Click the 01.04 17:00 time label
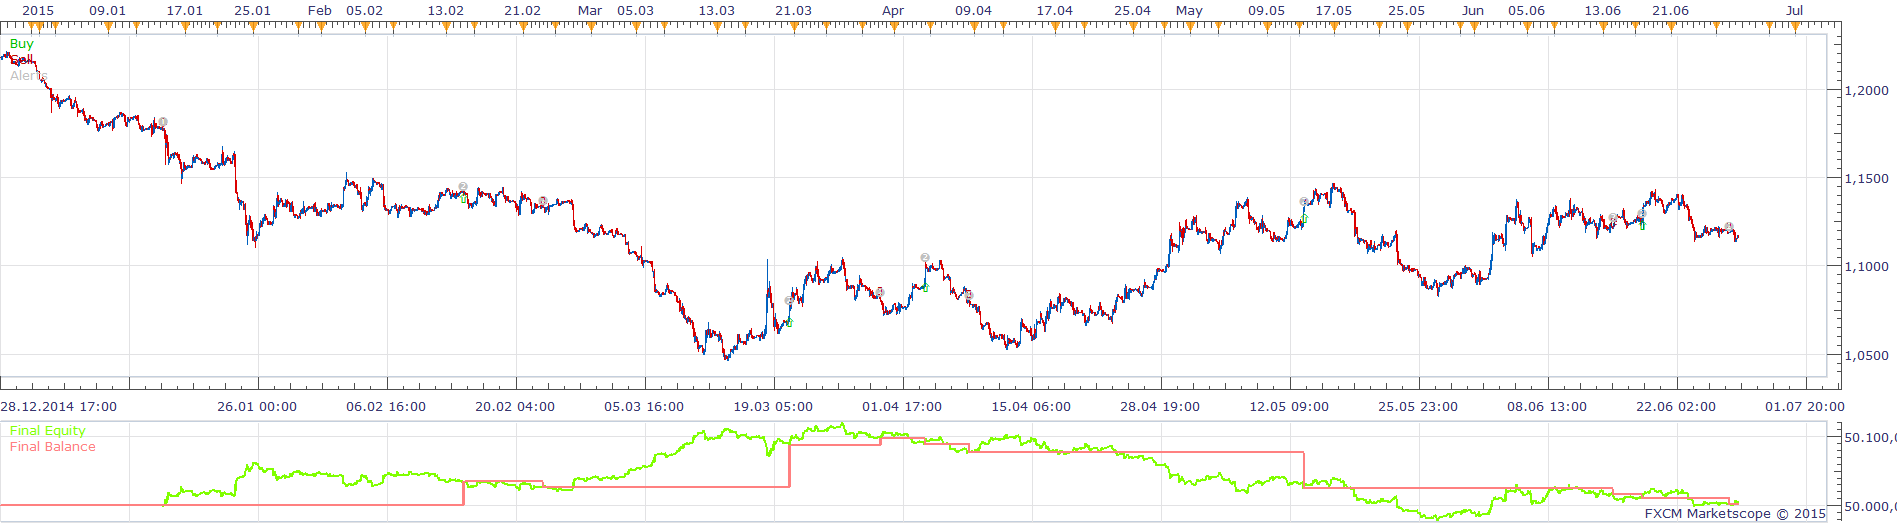1899x523 pixels. pos(902,407)
